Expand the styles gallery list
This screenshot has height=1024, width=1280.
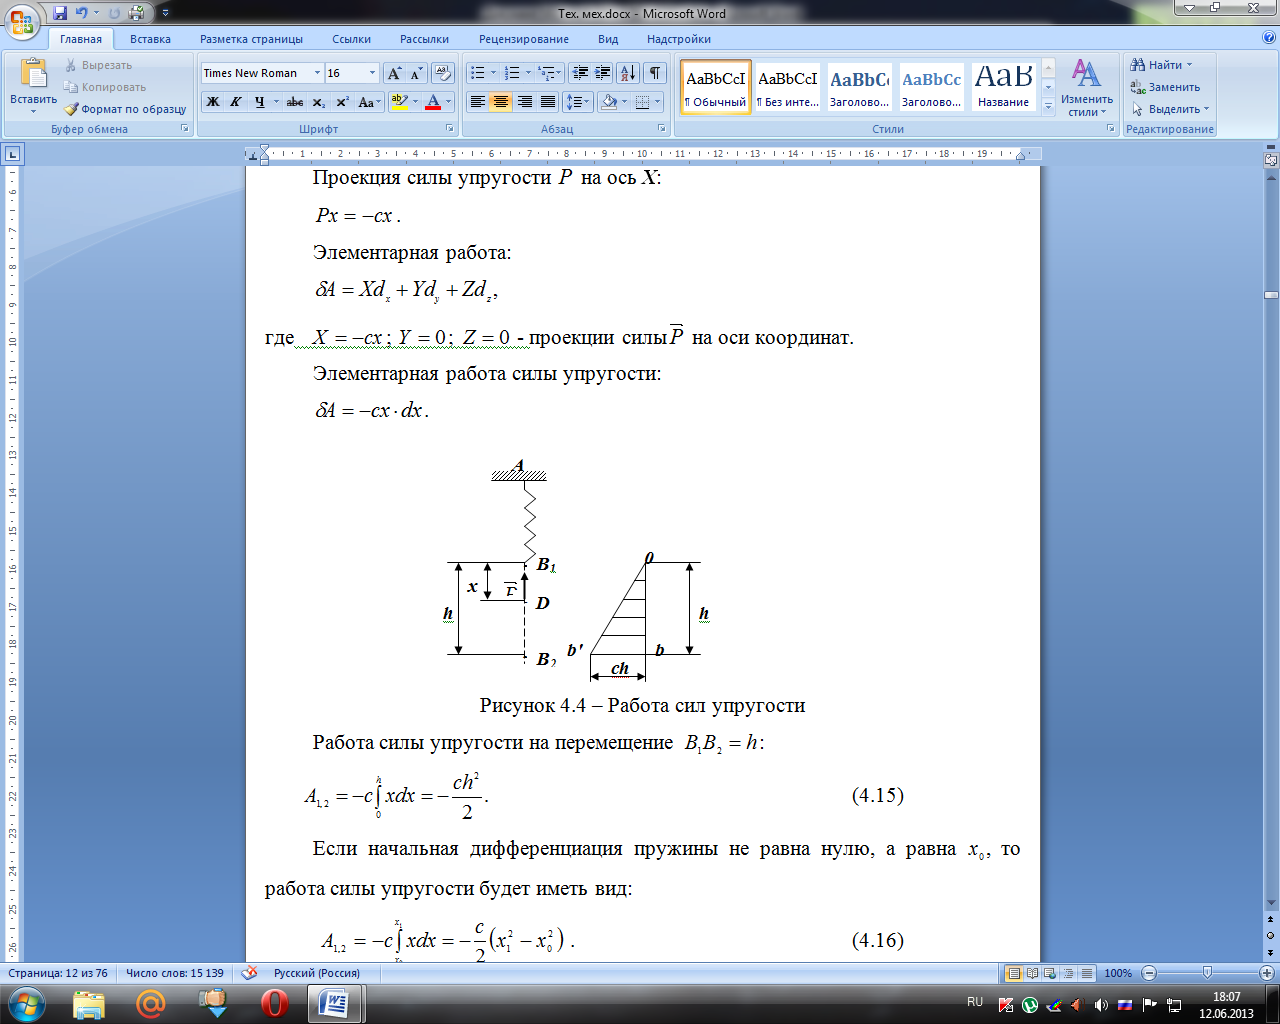[1048, 107]
